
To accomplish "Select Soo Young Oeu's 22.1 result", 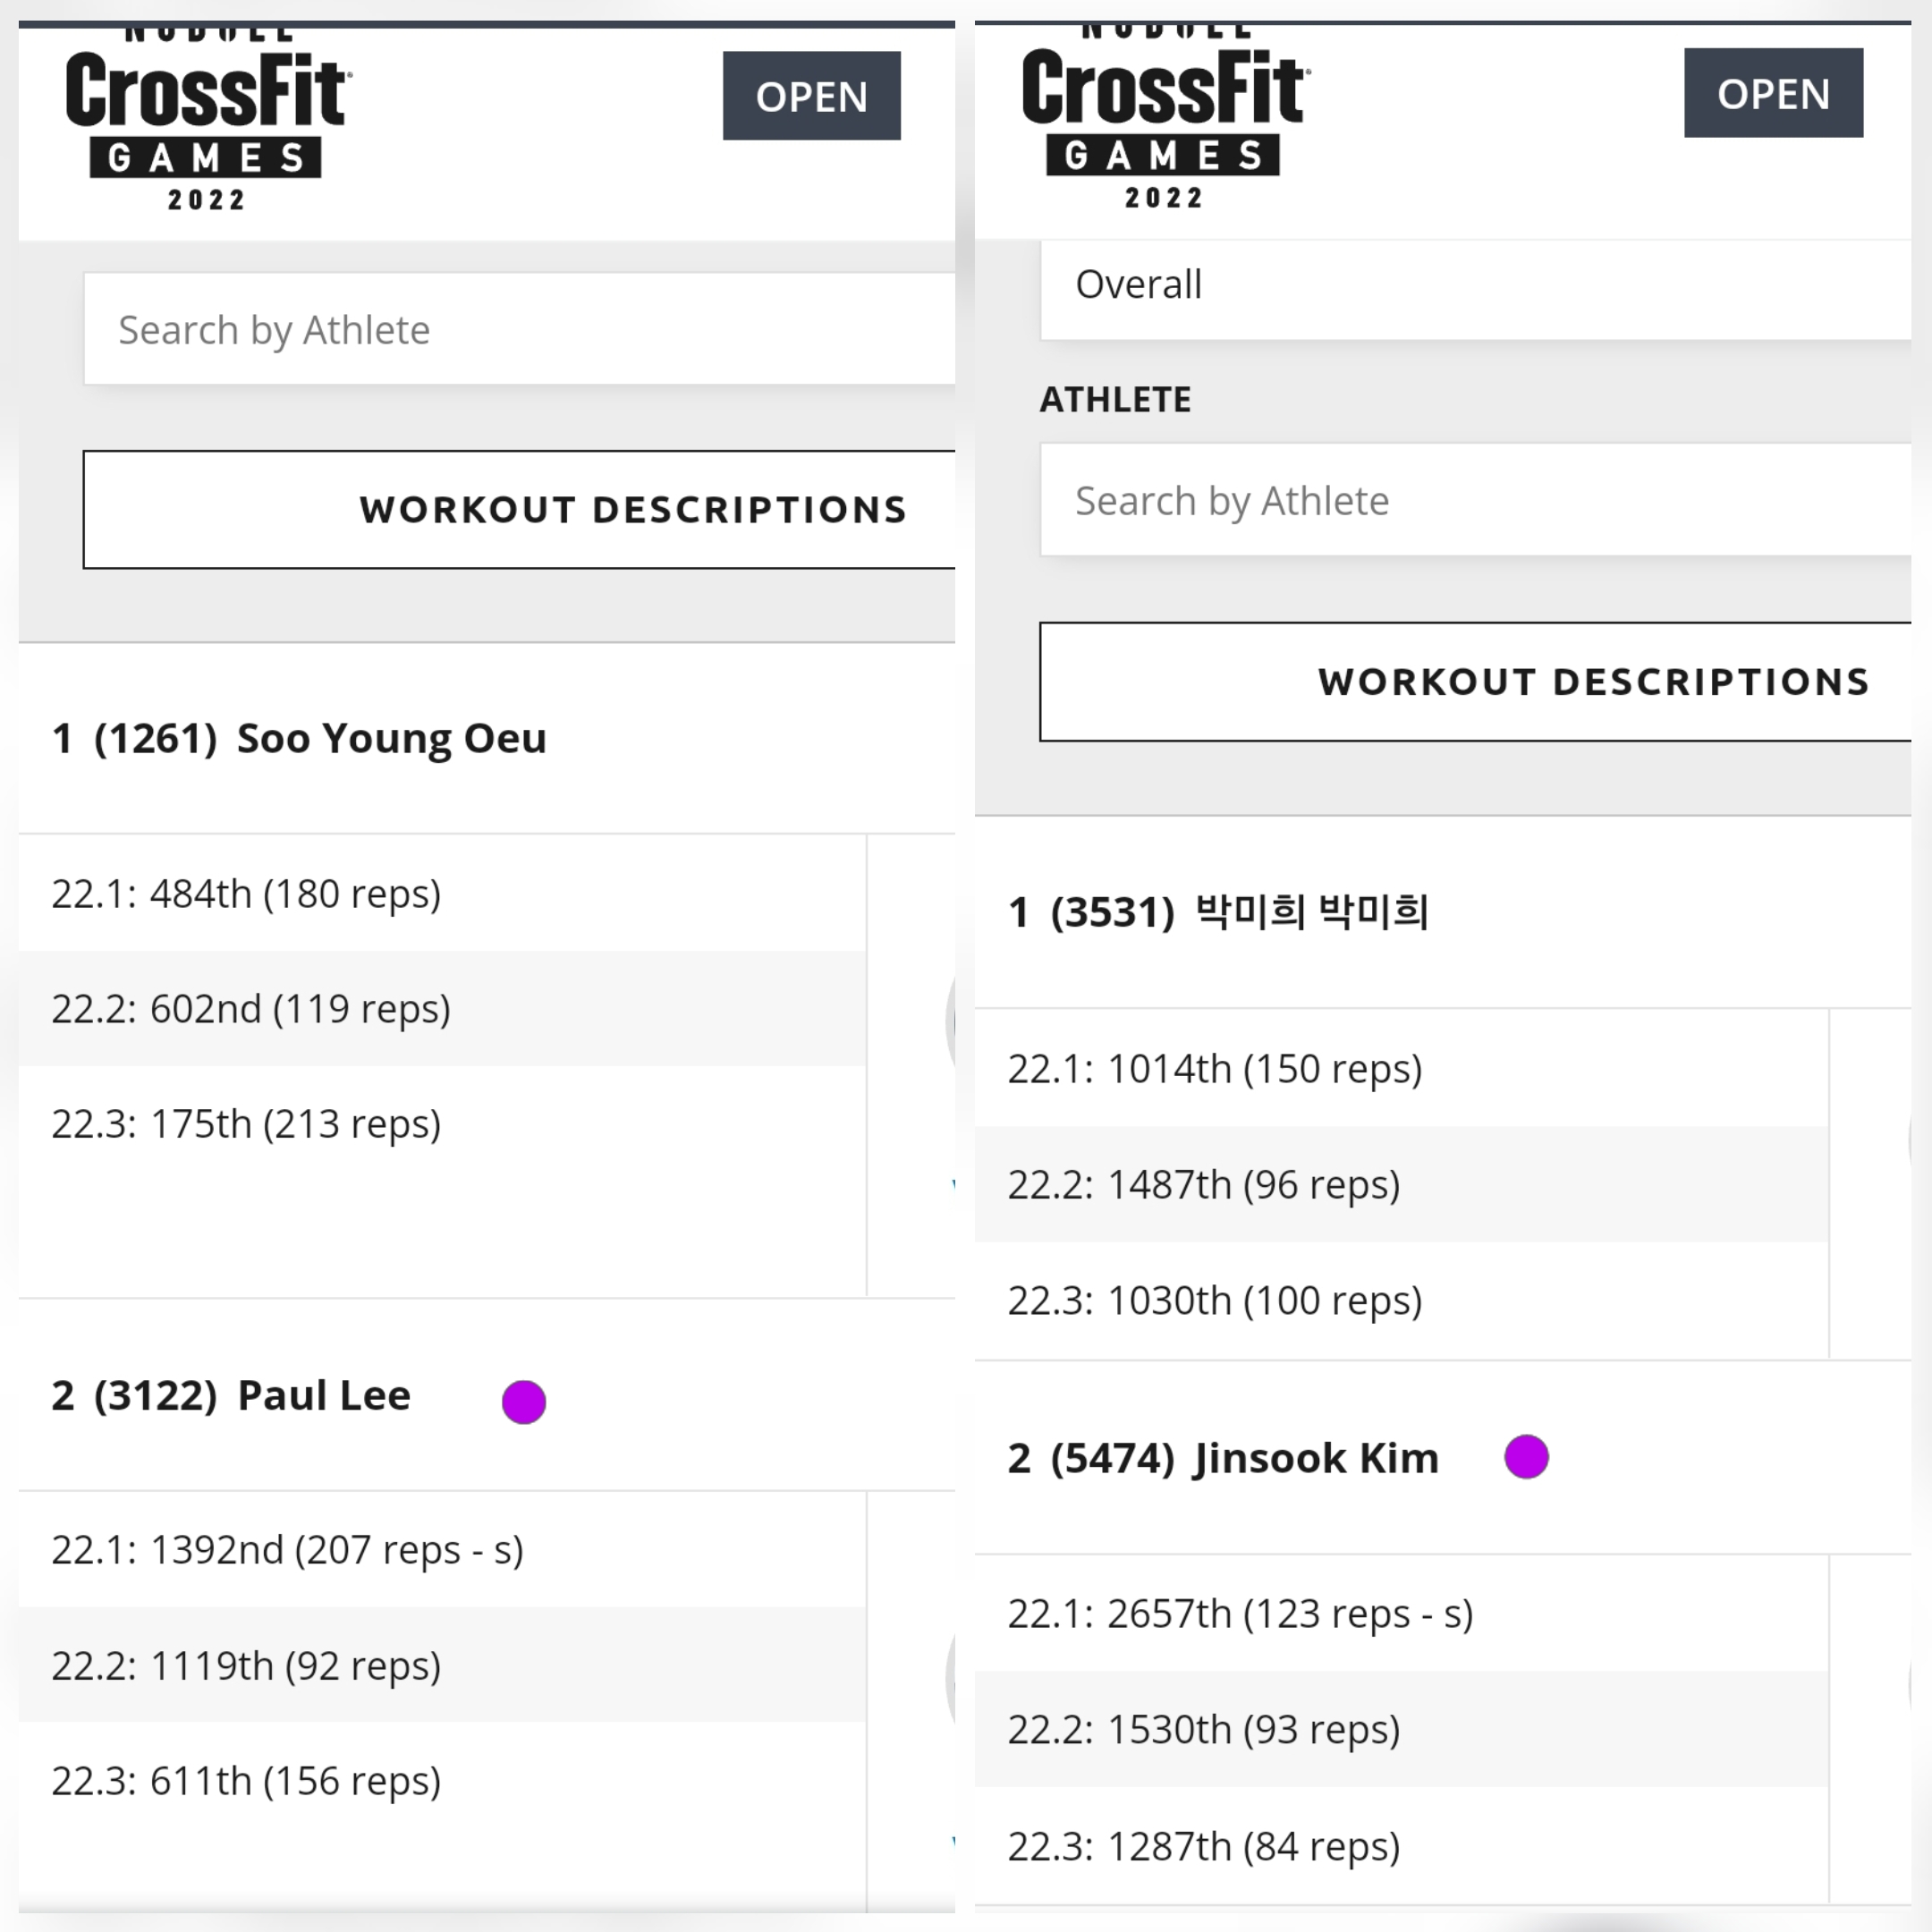I will 442,893.
